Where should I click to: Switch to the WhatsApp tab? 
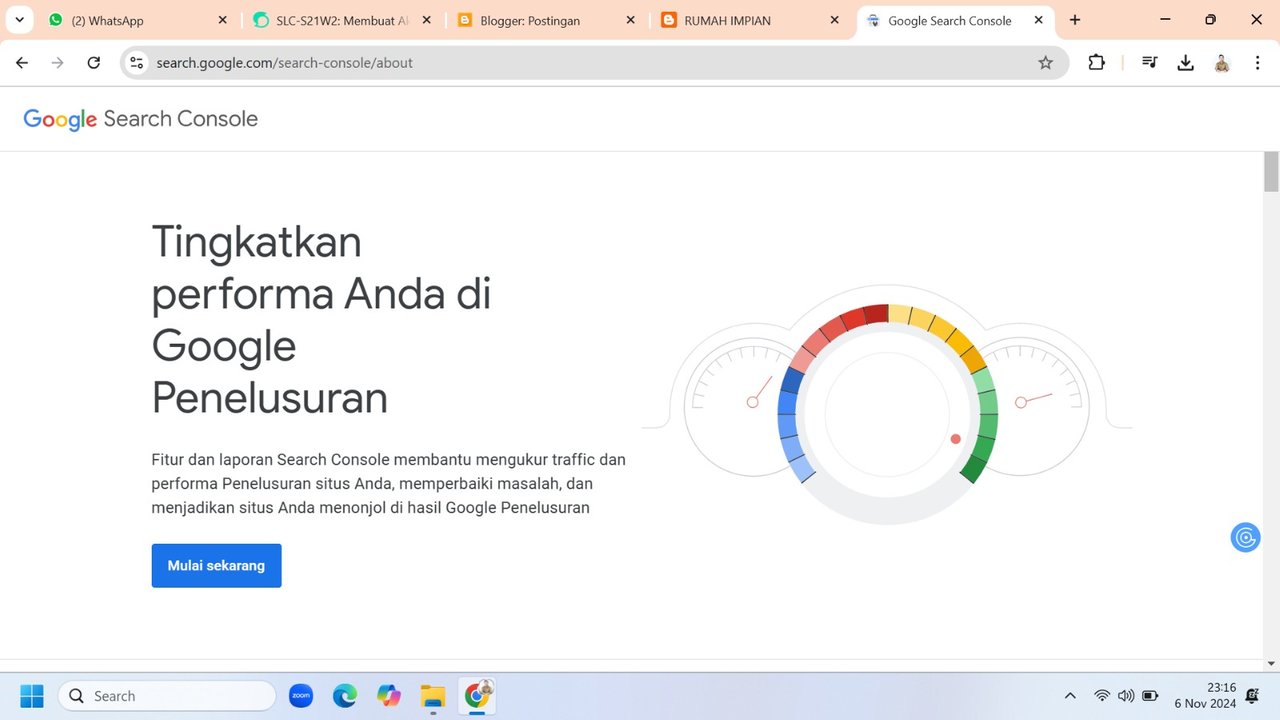click(136, 20)
